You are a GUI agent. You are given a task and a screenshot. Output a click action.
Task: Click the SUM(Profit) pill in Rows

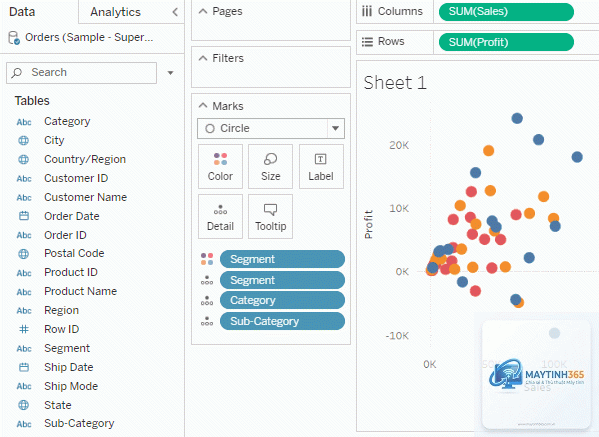coord(506,42)
